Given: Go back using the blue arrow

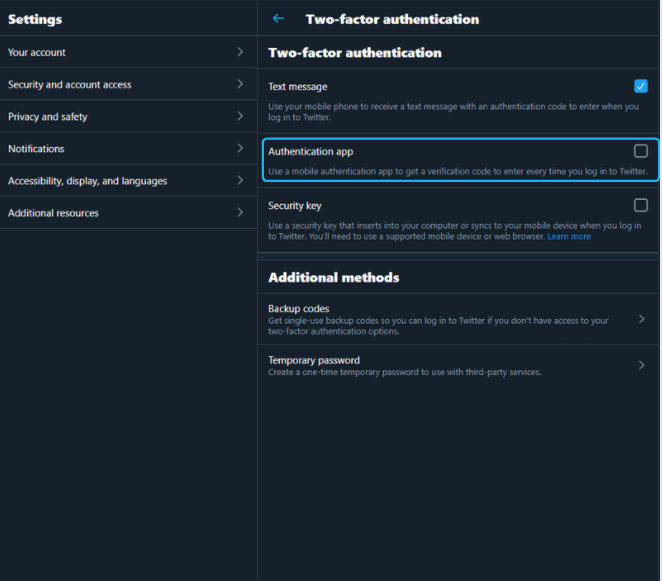Looking at the screenshot, I should pos(278,18).
